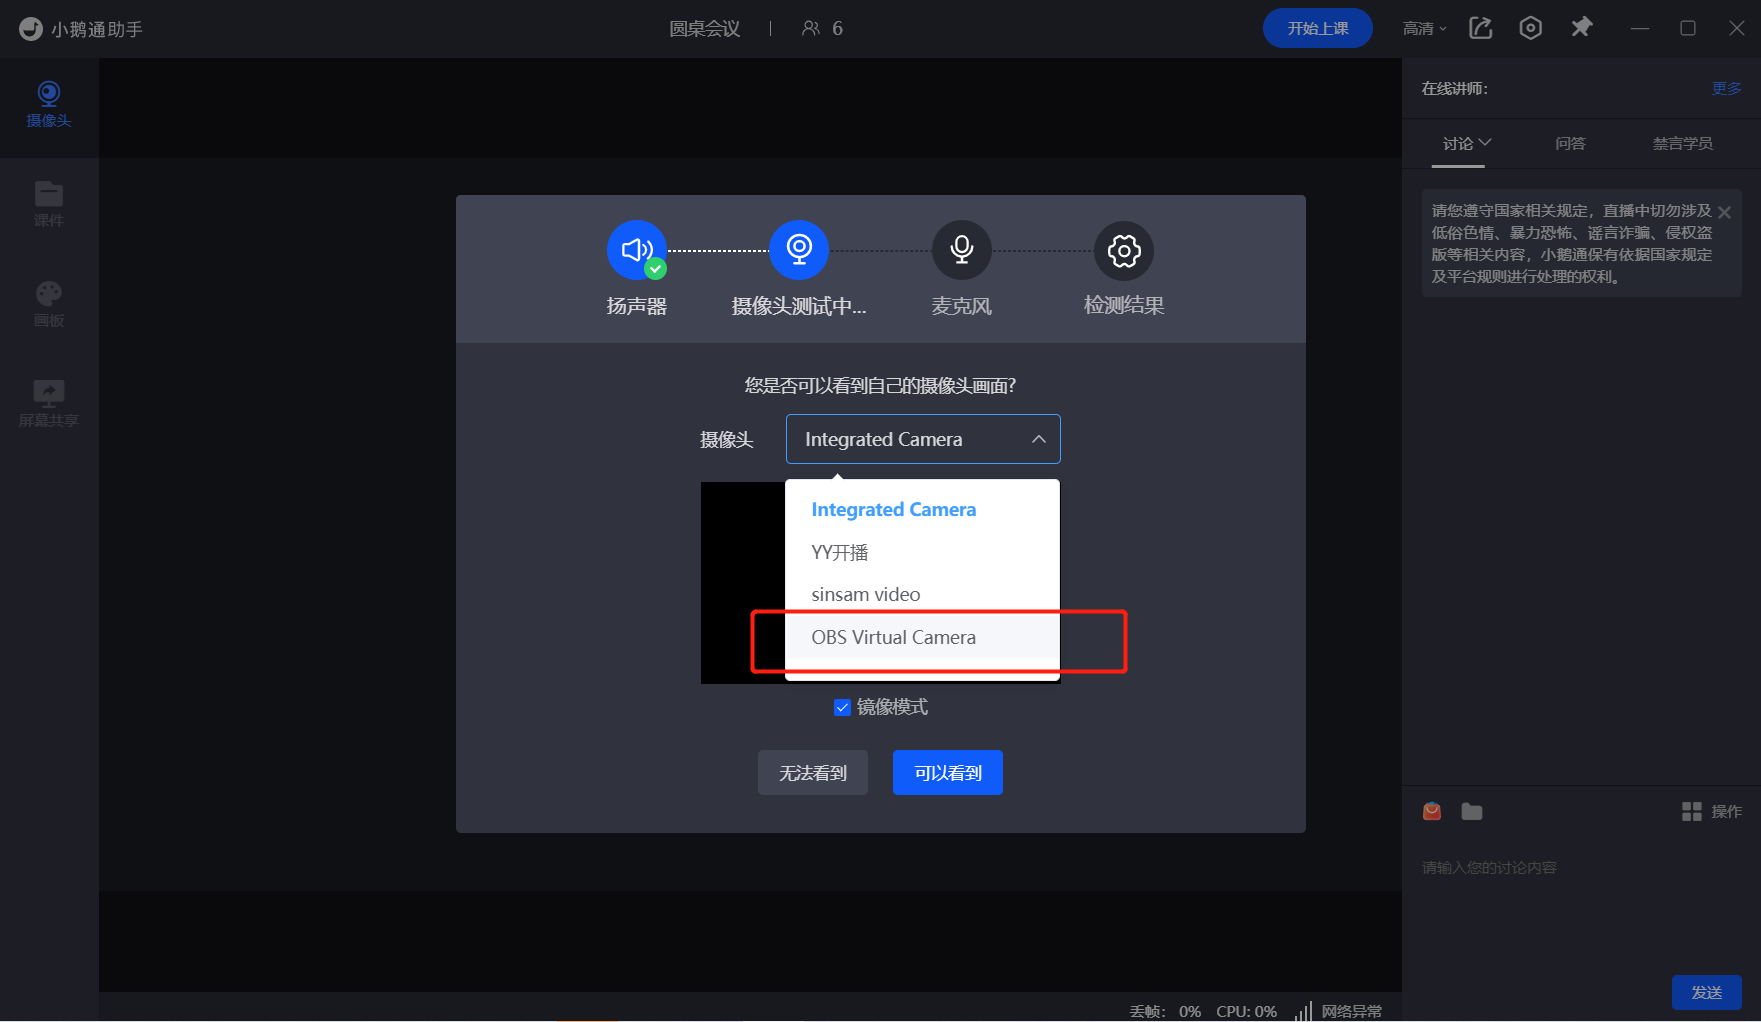The image size is (1761, 1022).
Task: Click the CPU: 0% status text
Action: pos(1246,1011)
